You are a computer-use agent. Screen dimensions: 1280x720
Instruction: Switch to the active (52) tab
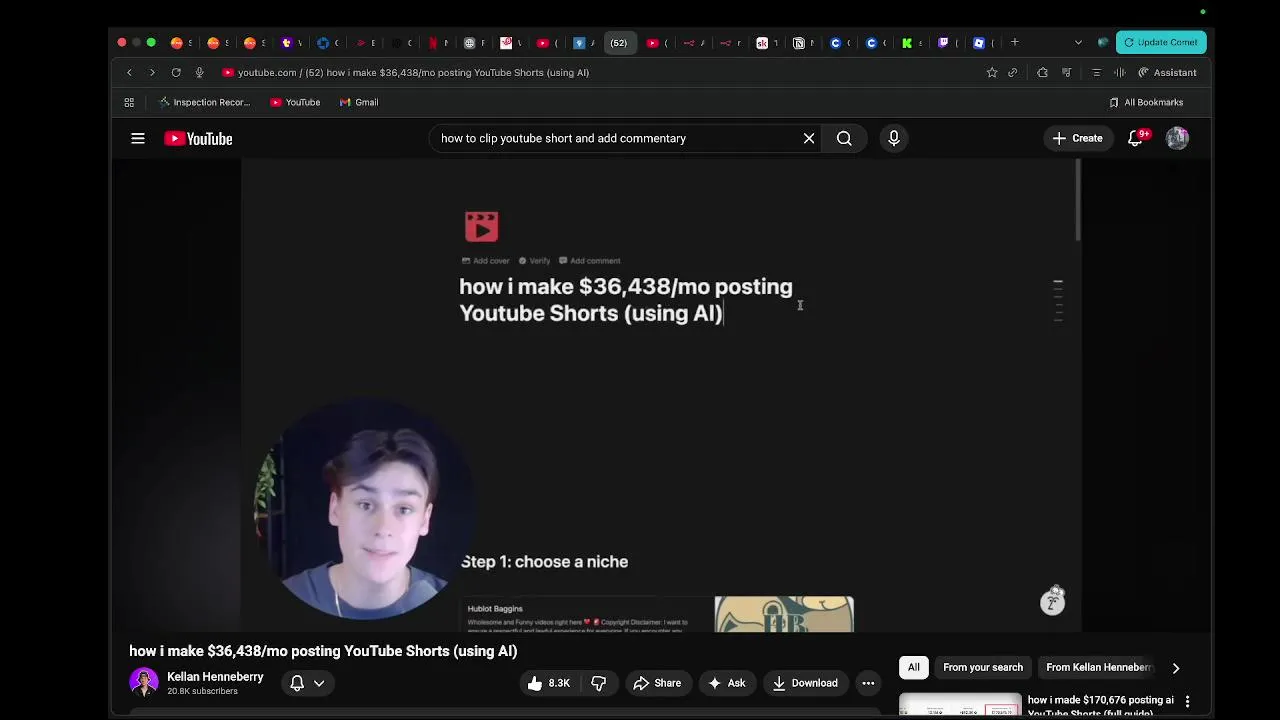coord(619,42)
